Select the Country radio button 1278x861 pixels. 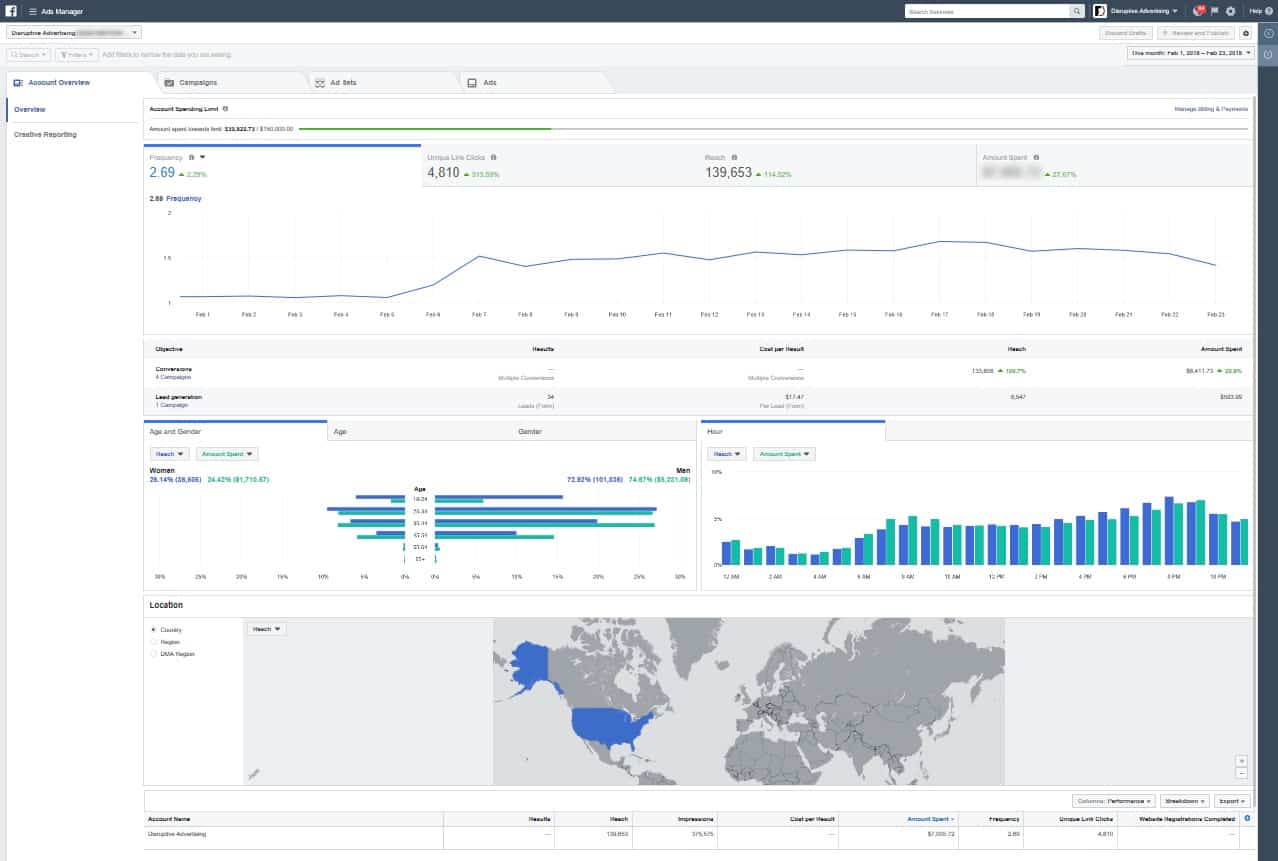[x=153, y=630]
